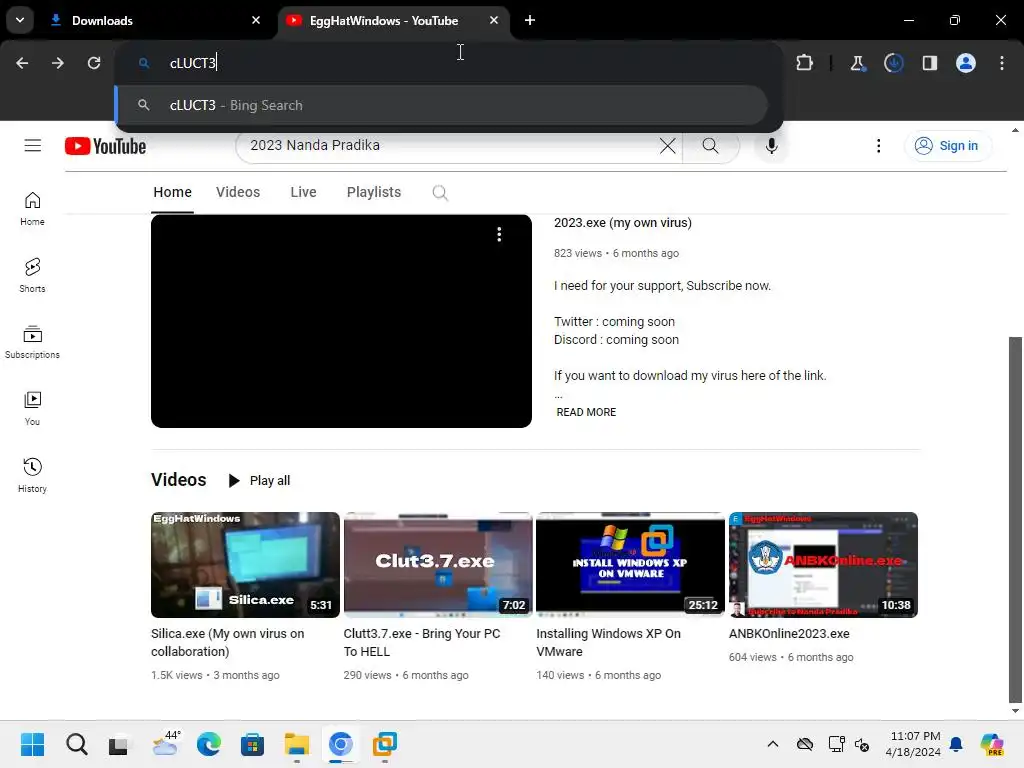Open YouTube settings three-dot menu
Viewport: 1024px width, 768px height.
[878, 146]
